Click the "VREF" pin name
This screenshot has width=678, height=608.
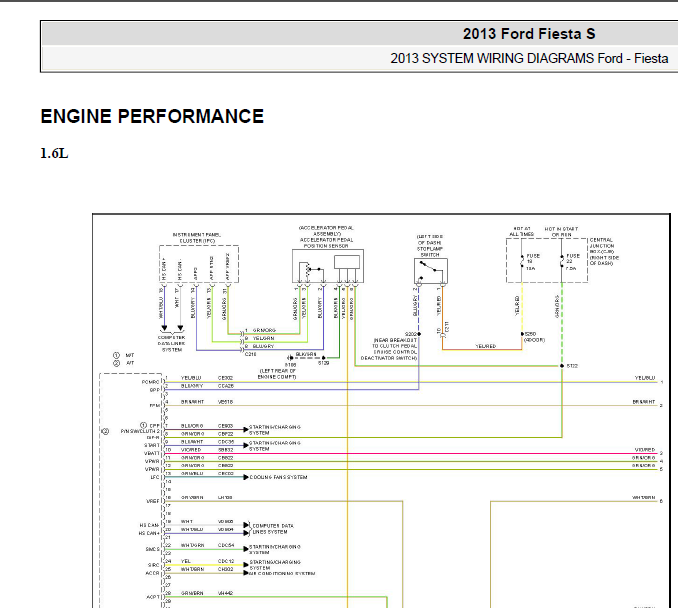pyautogui.click(x=153, y=501)
